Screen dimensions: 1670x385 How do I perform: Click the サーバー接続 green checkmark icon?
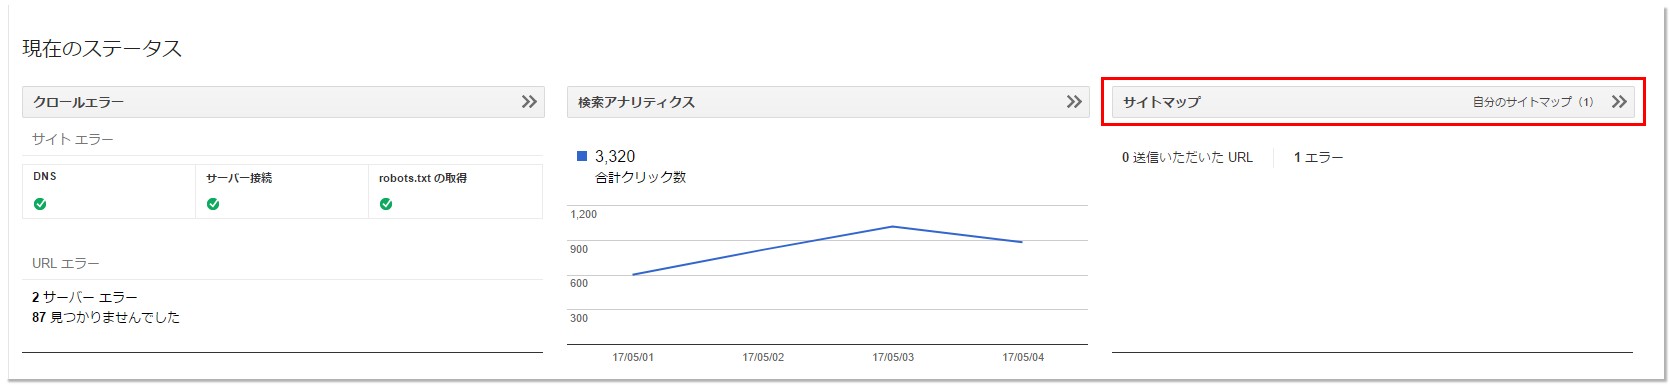coord(213,204)
